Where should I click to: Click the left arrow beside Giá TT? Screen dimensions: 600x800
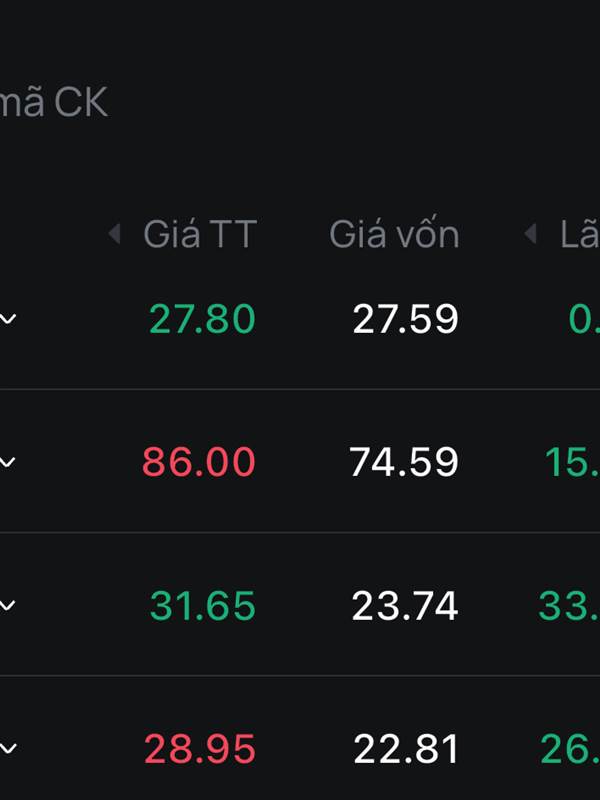(114, 234)
